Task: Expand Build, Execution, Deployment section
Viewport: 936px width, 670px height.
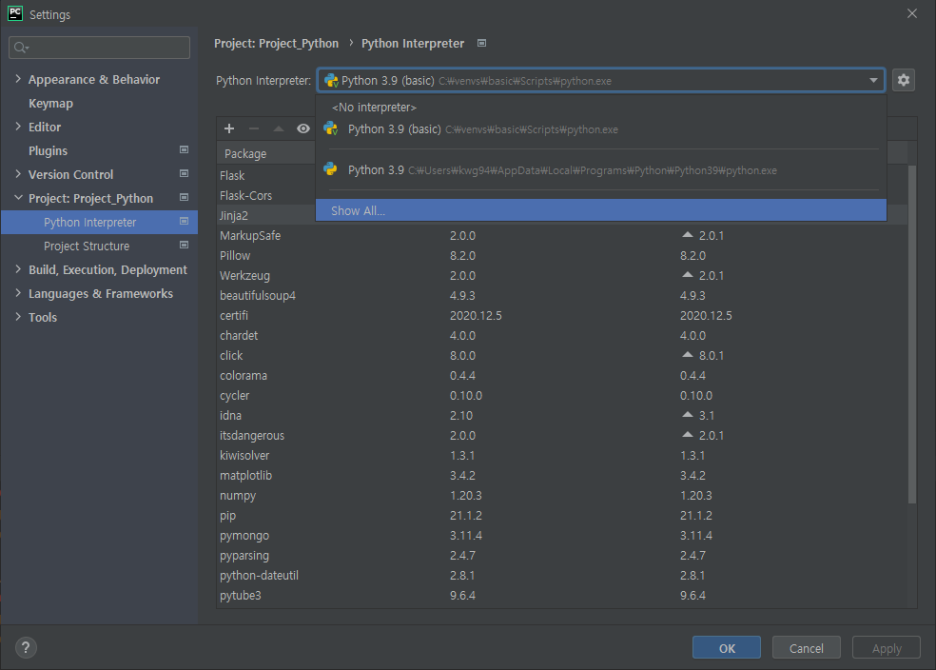Action: point(18,269)
